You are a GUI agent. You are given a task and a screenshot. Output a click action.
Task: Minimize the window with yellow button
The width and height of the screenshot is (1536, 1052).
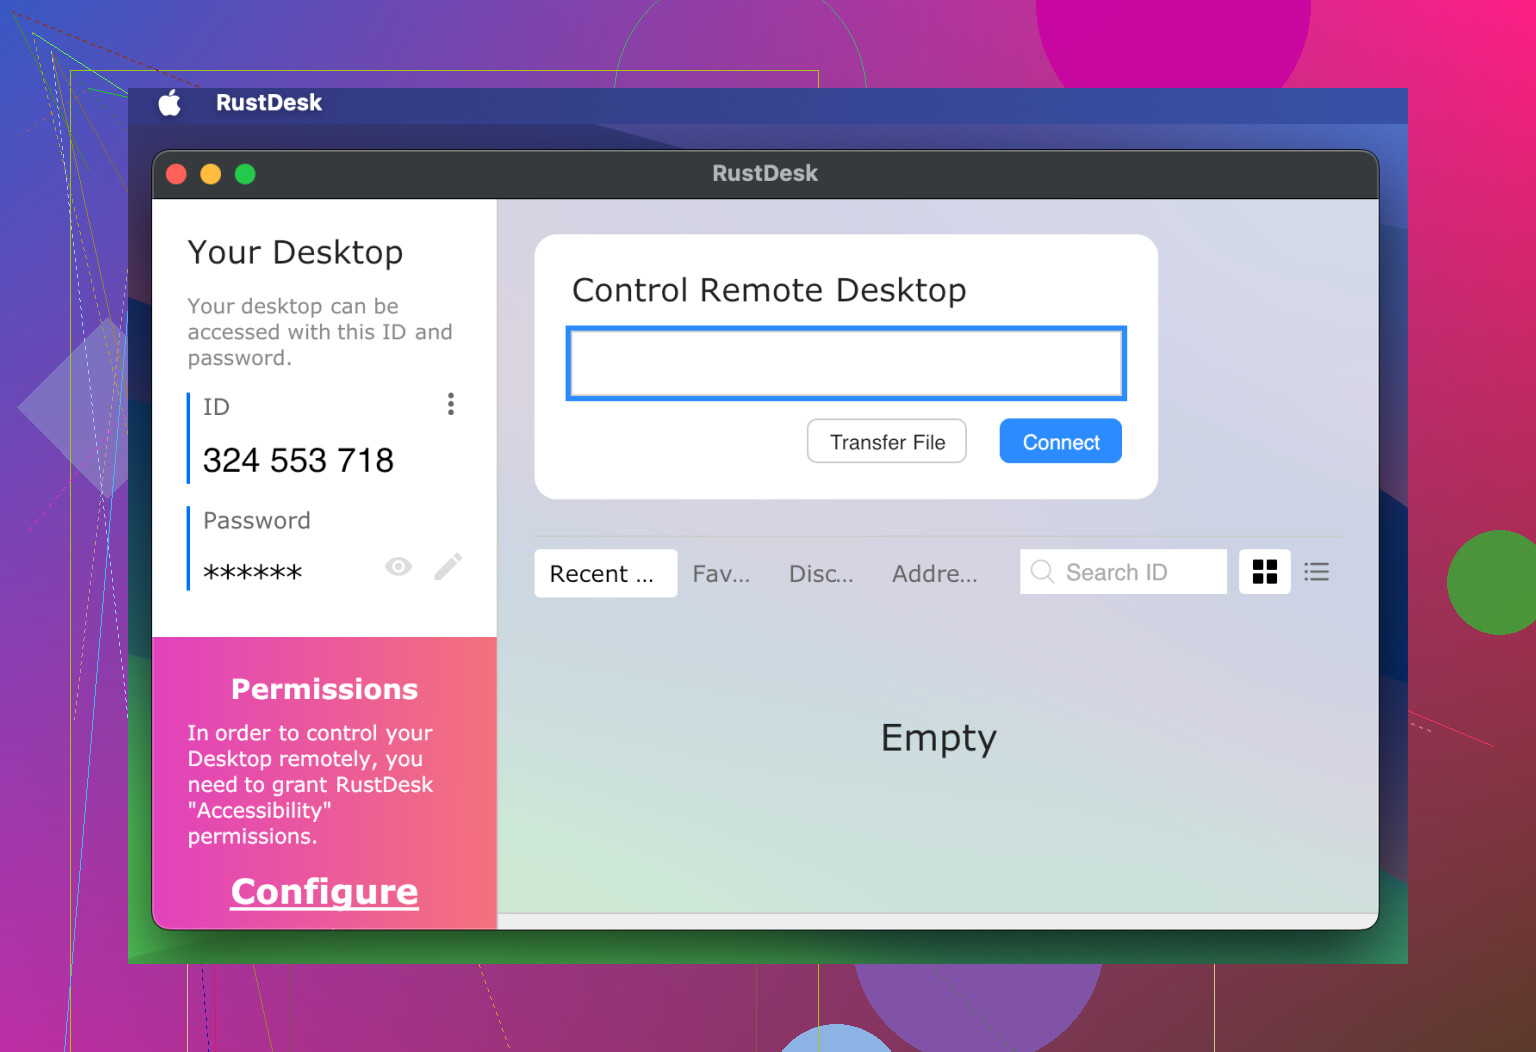tap(211, 174)
